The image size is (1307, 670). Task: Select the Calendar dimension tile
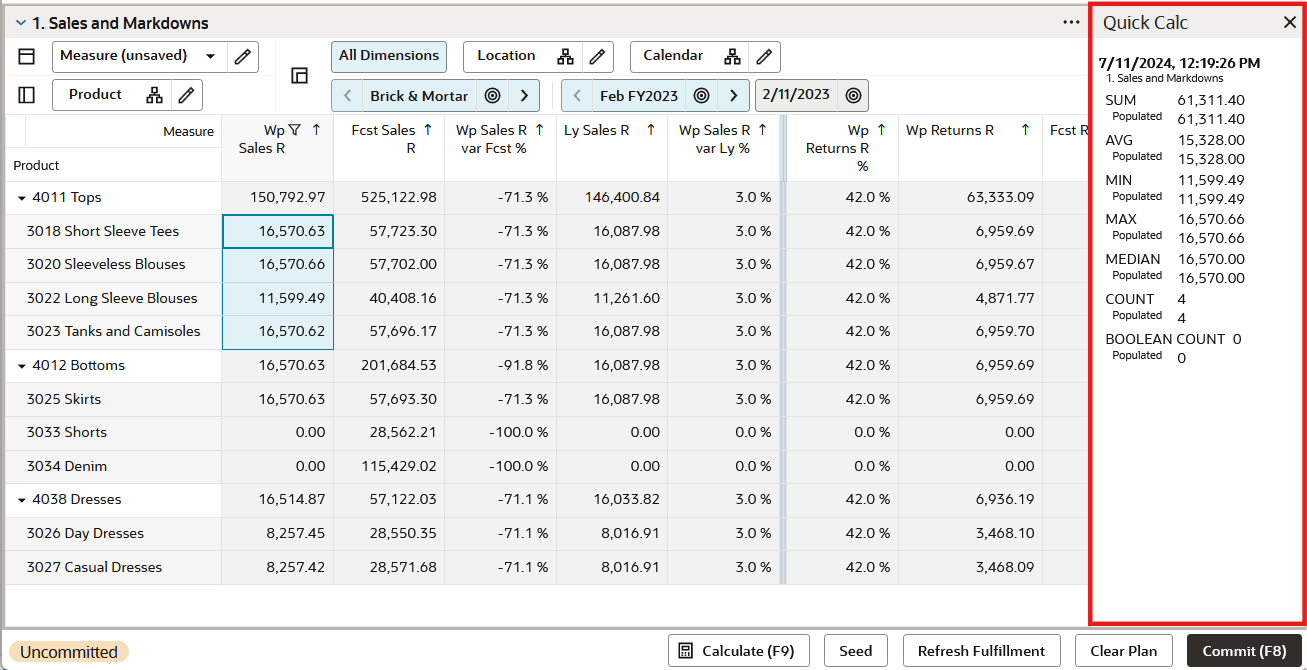point(673,56)
